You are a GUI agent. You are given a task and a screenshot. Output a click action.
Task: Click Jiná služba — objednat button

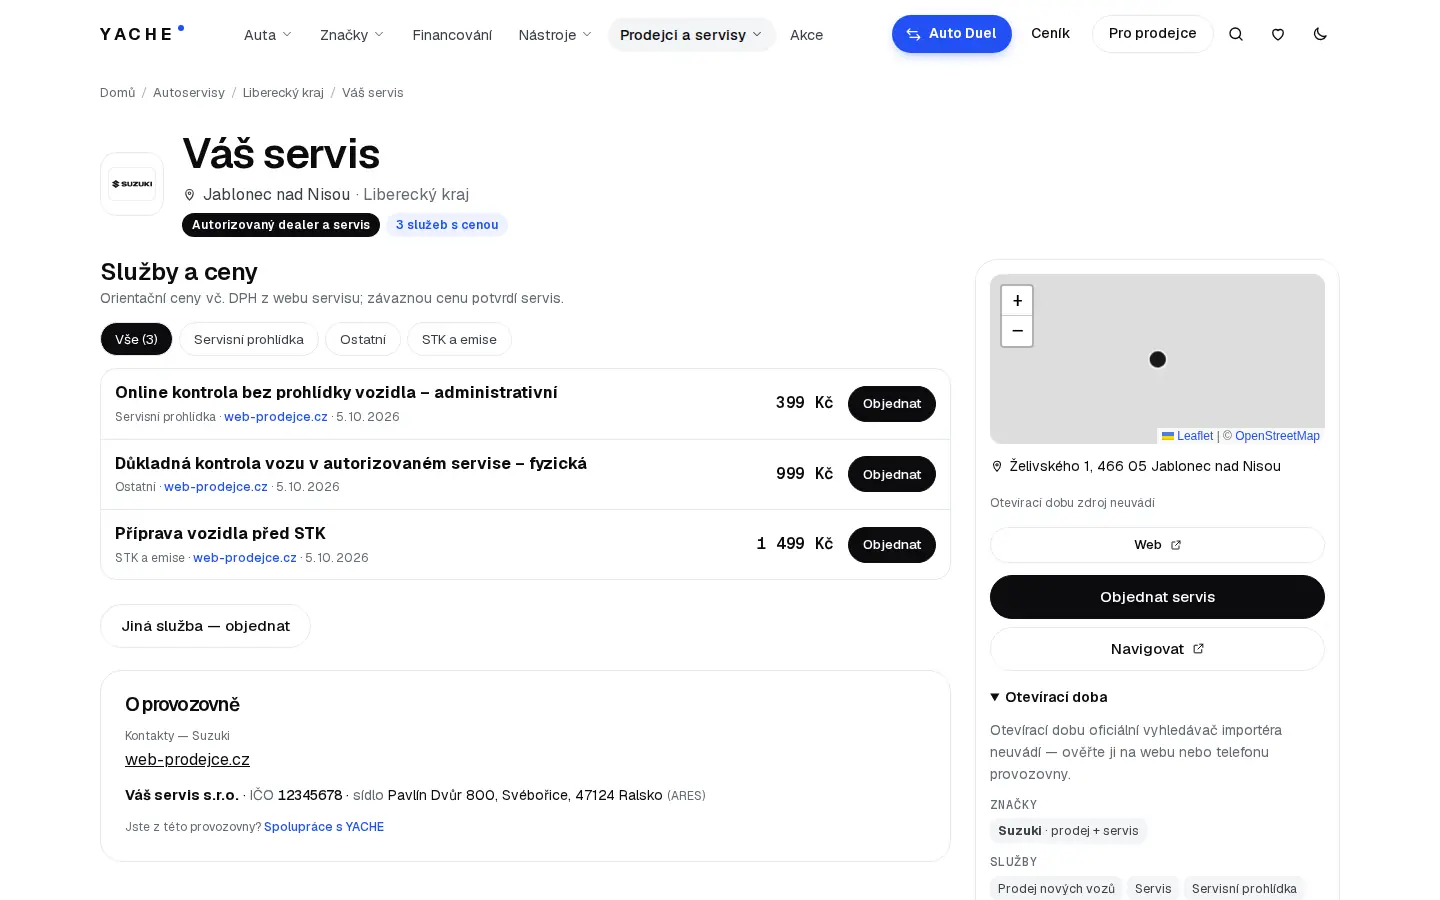pyautogui.click(x=205, y=626)
